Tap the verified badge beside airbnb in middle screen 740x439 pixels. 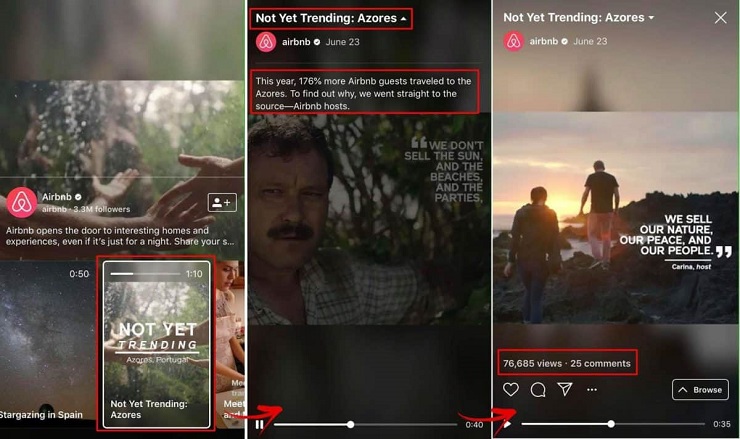click(317, 42)
